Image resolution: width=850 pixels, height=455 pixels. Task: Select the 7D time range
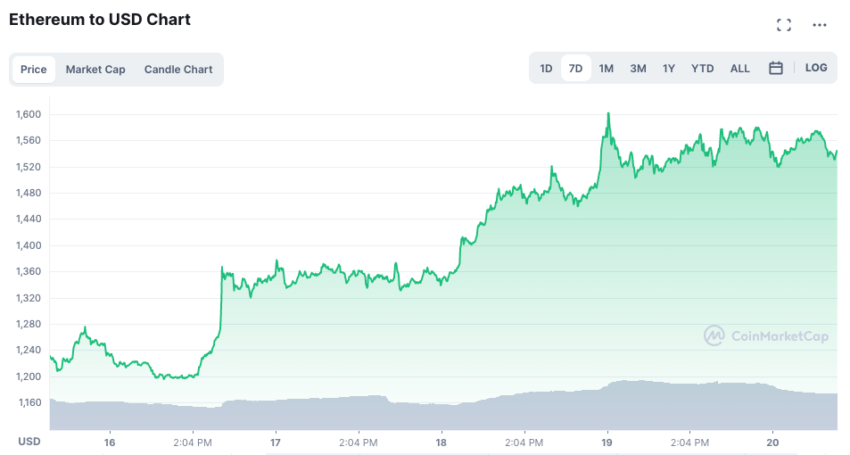(x=576, y=68)
